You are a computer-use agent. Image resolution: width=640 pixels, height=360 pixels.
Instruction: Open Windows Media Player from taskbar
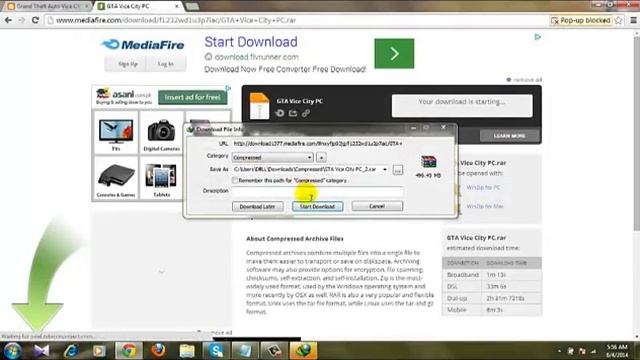click(99, 351)
